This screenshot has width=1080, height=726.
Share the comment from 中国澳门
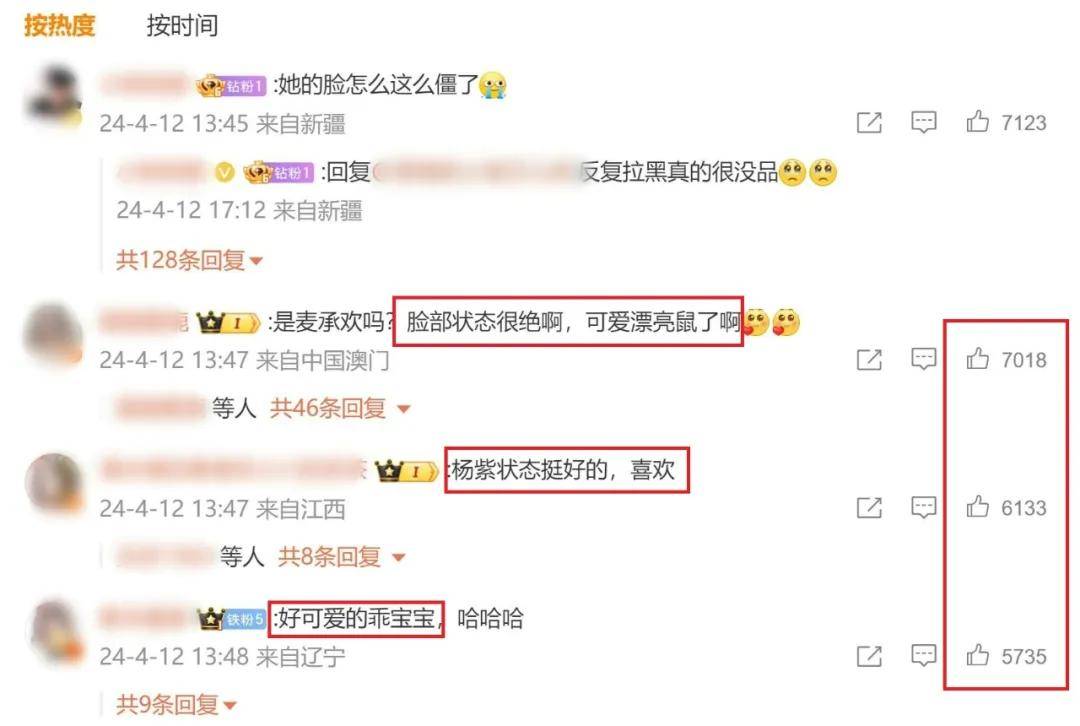869,359
